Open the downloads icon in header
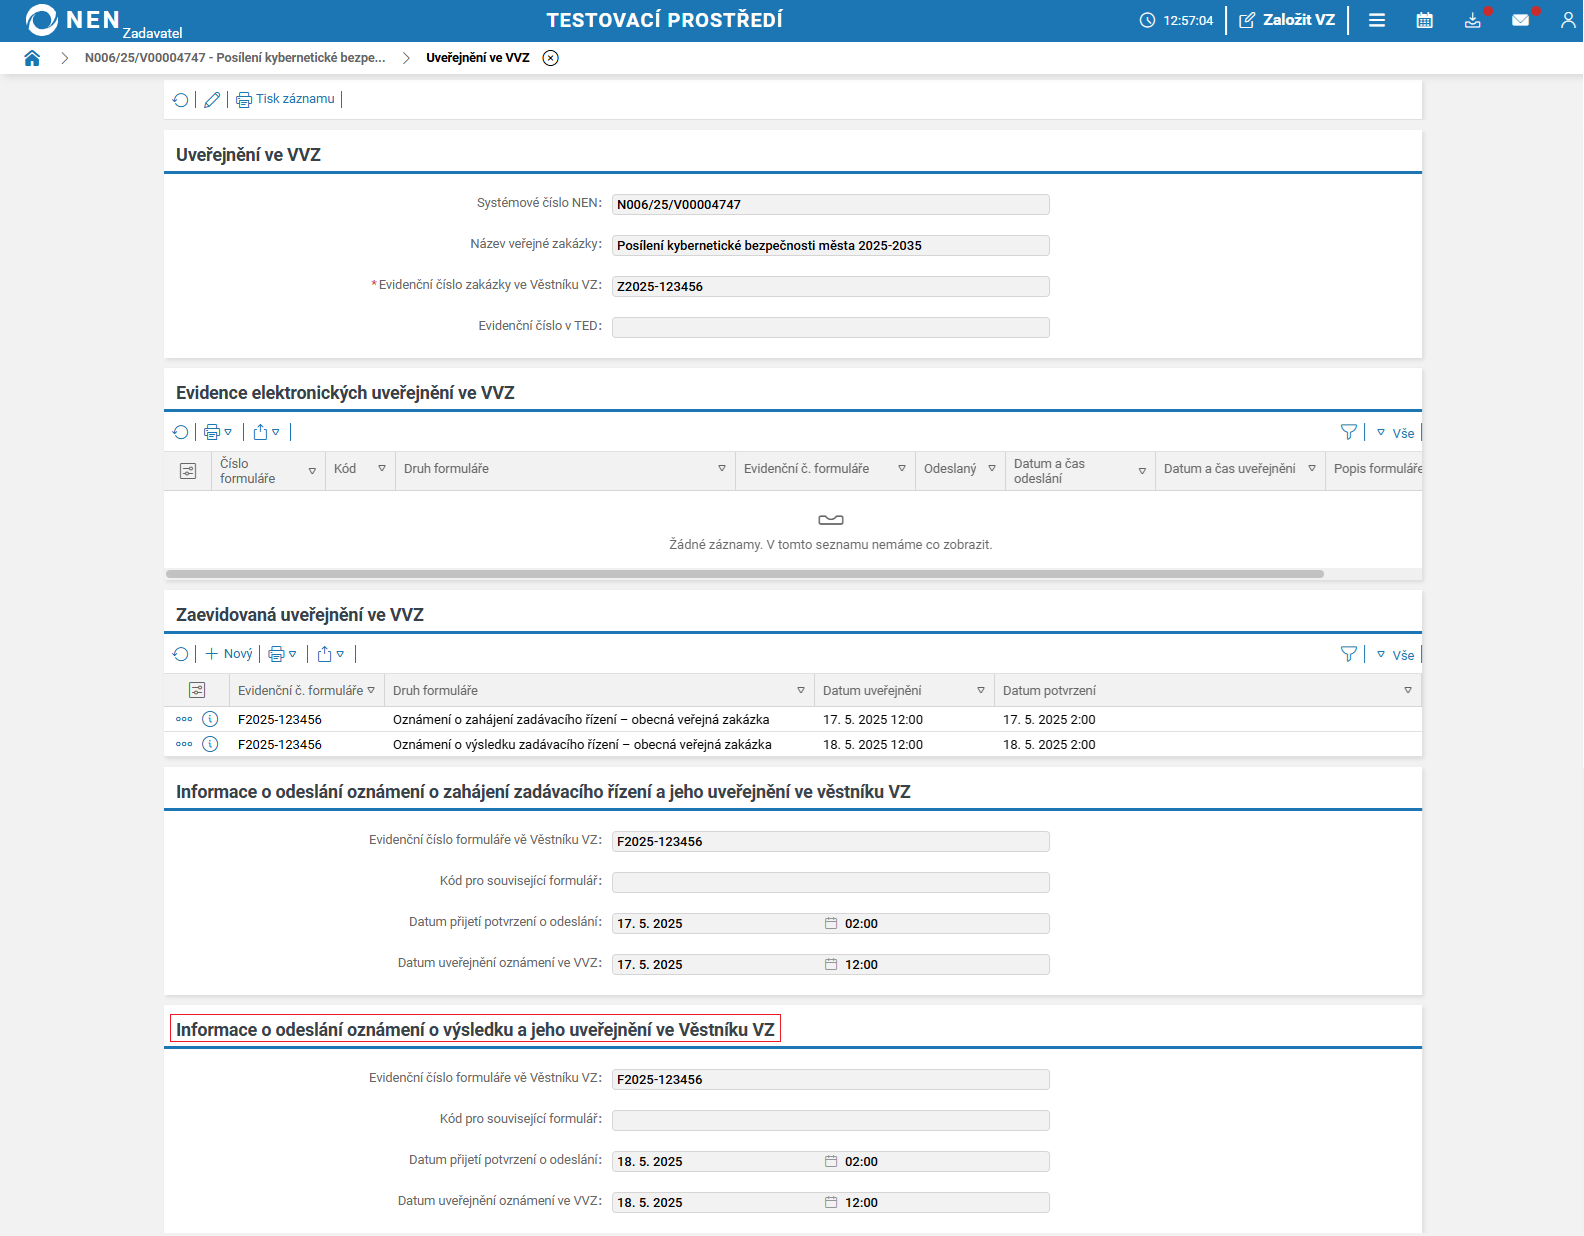This screenshot has height=1236, width=1584. 1473,20
